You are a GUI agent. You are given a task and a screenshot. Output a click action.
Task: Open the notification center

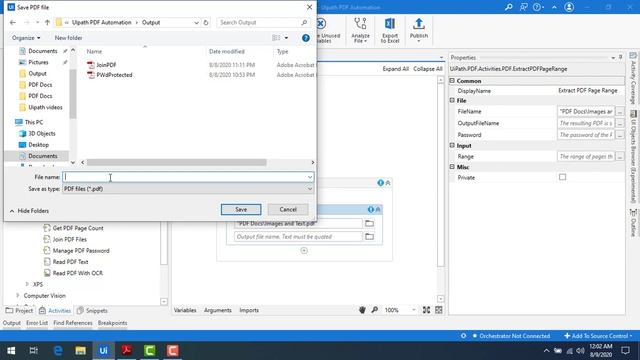point(625,351)
